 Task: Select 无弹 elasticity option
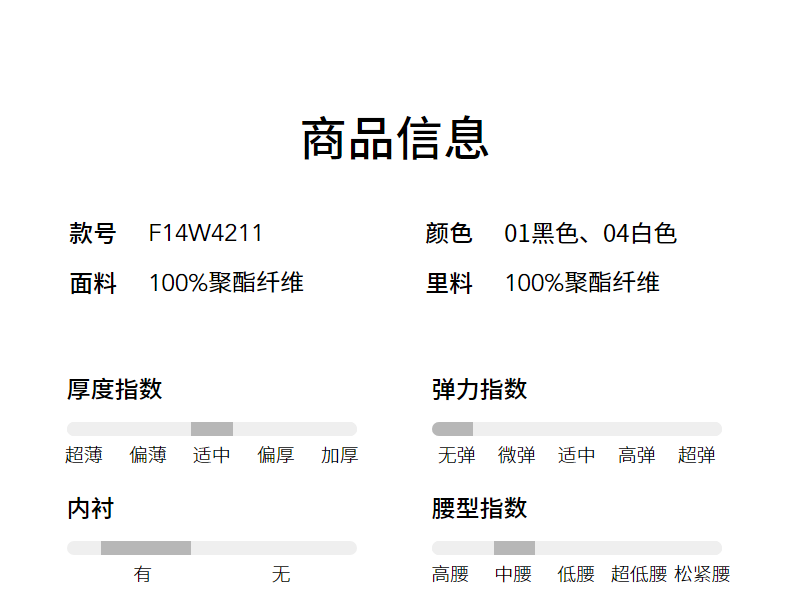(x=456, y=456)
